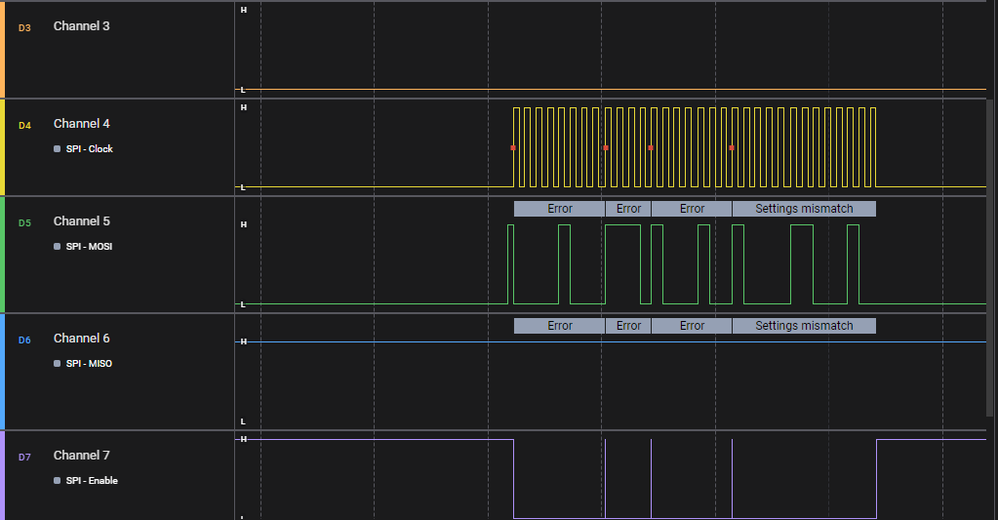Viewport: 998px width, 520px height.
Task: Click the SPI - Clock analyzer tag
Action: (89, 149)
